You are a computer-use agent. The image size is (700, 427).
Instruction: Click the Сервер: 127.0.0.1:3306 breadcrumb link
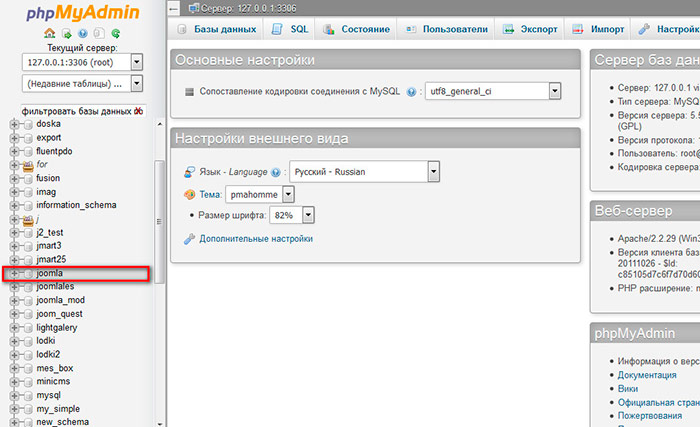point(248,8)
